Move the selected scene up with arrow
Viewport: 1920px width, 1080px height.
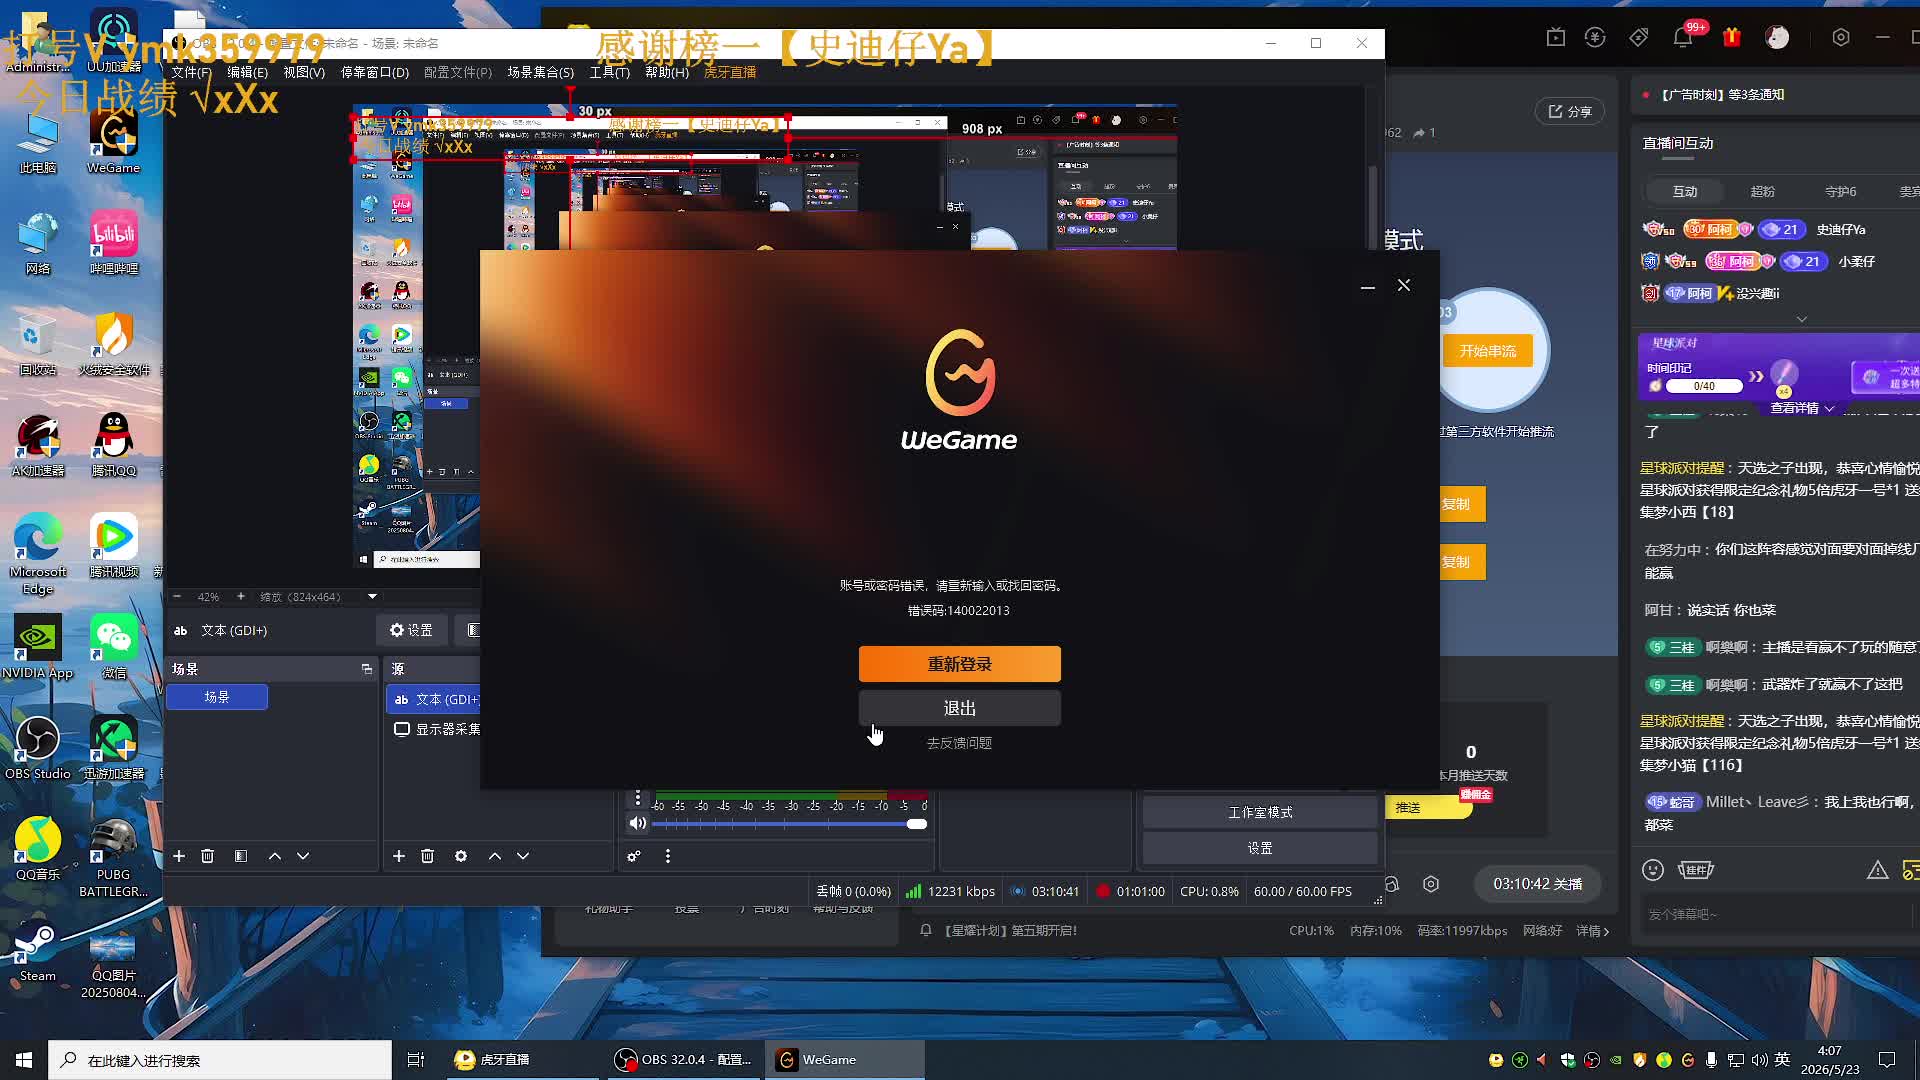275,856
